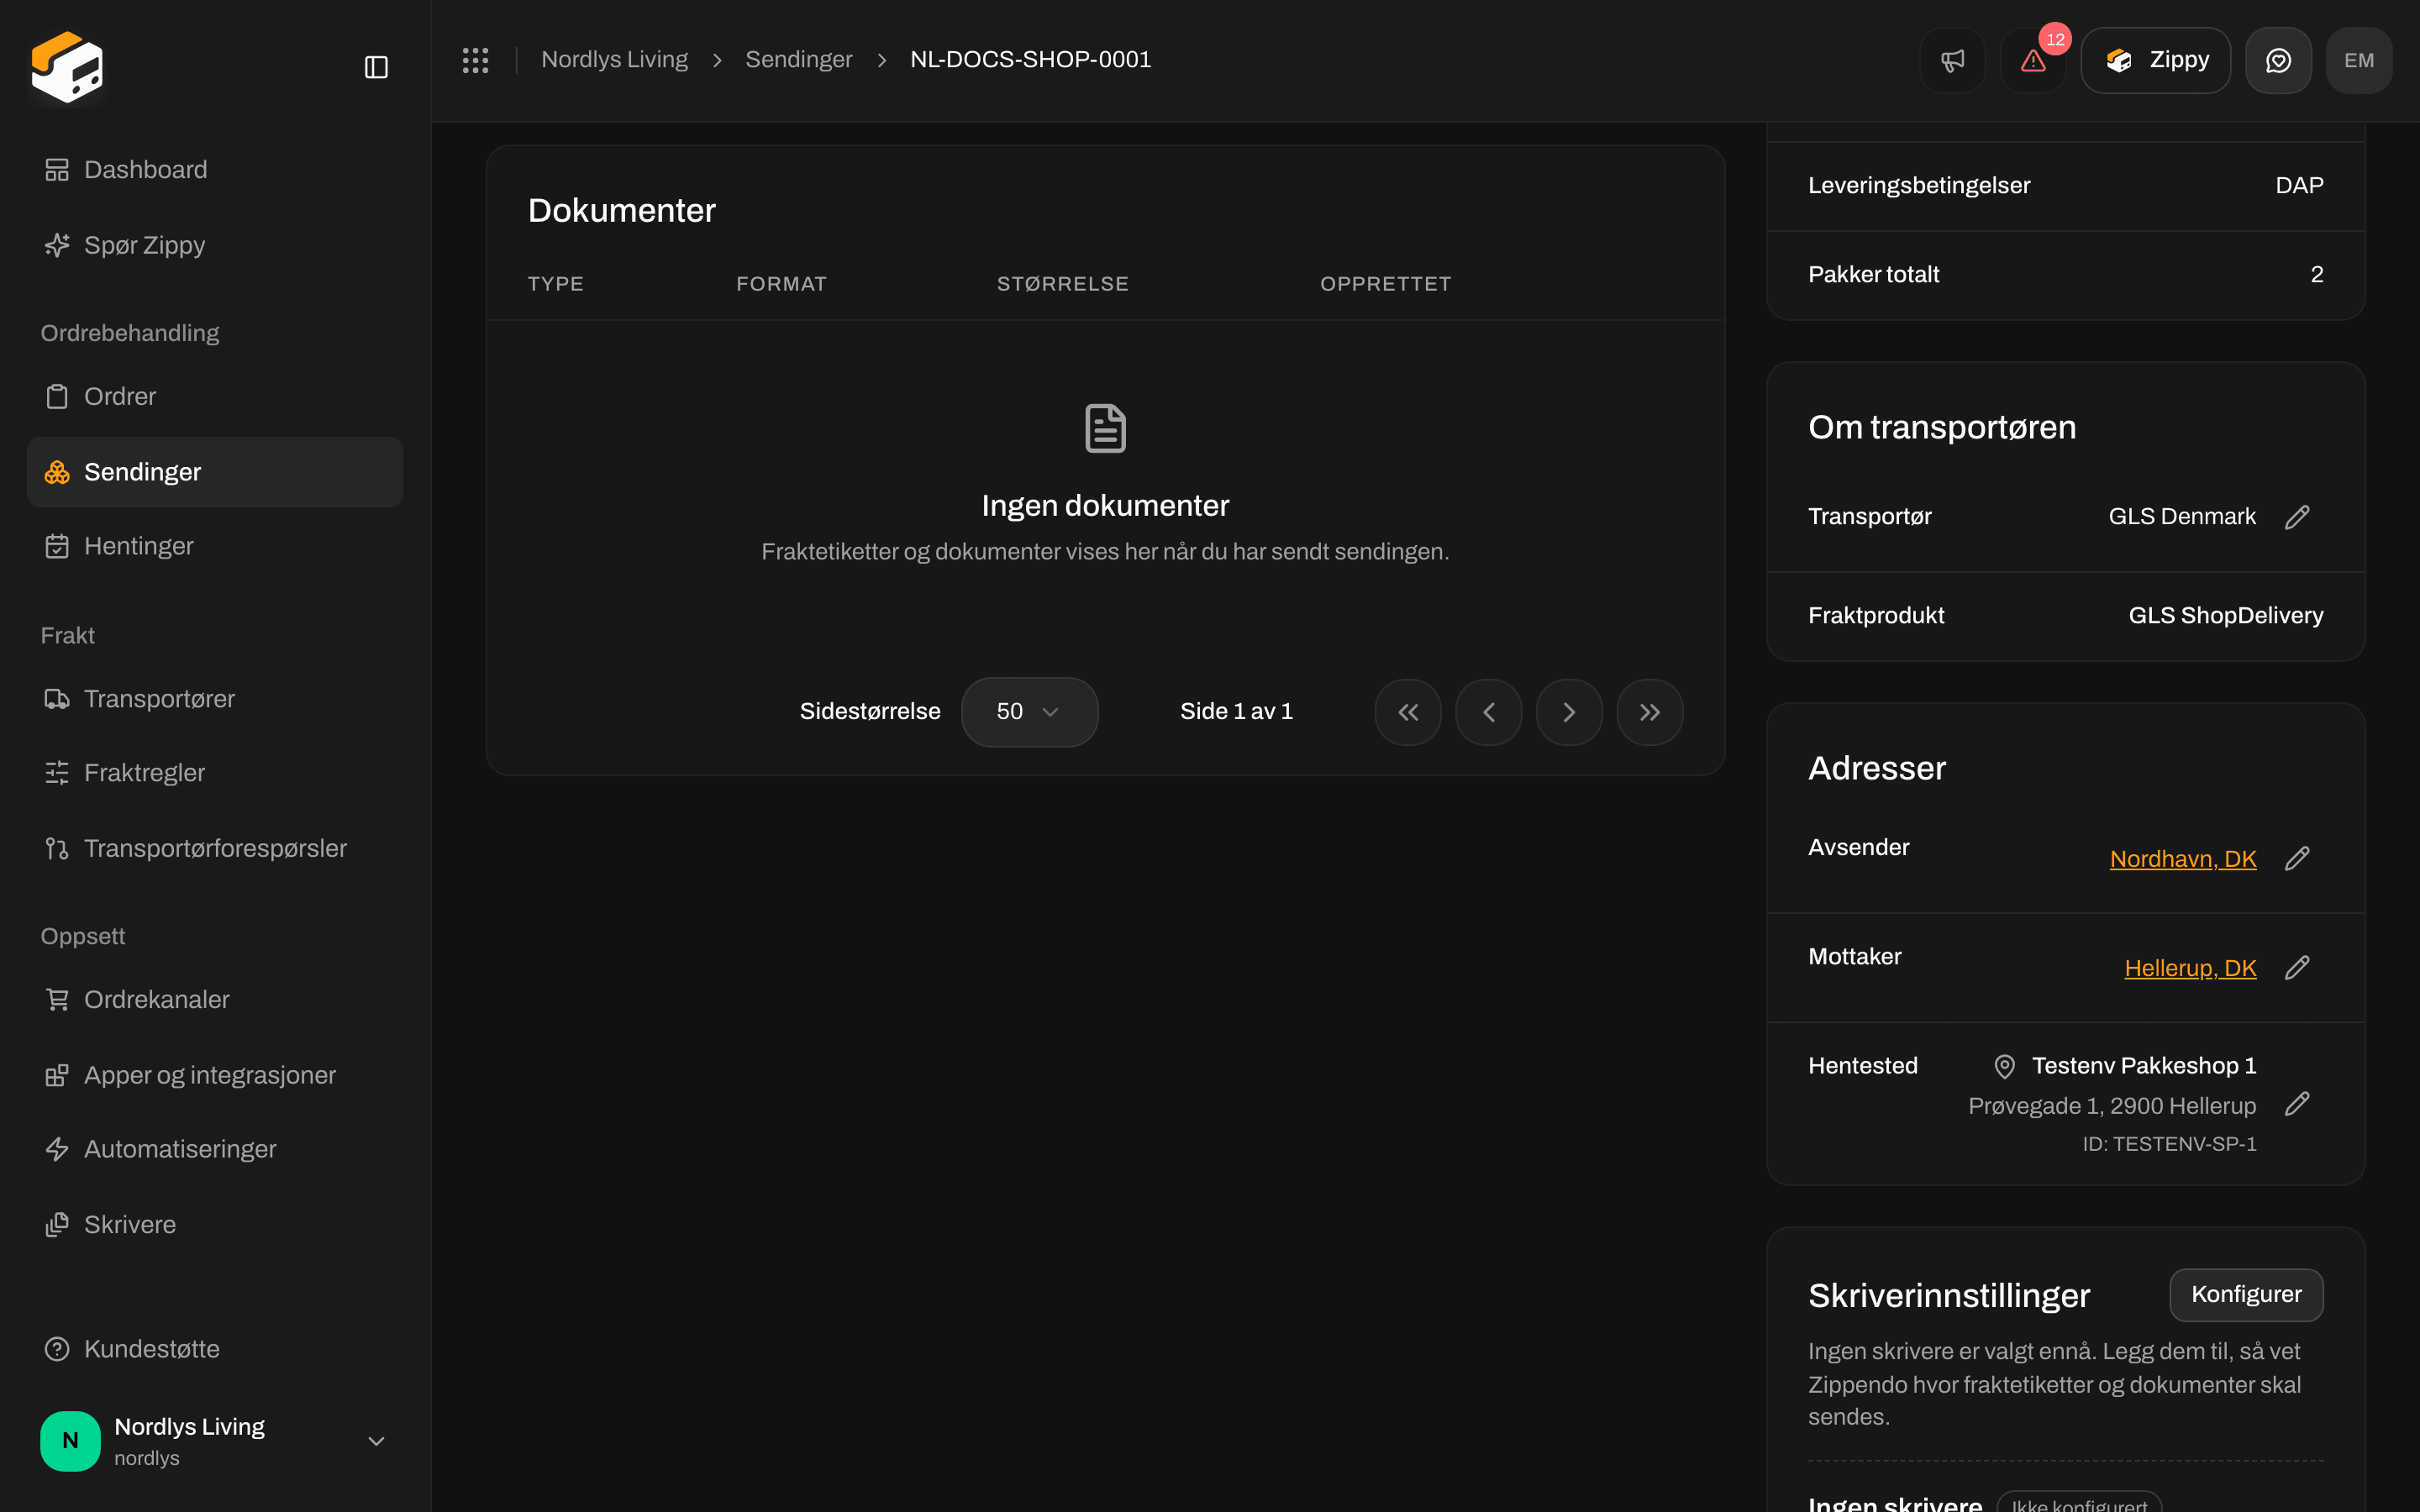Open the Hellerup, DK recipient link
Viewport: 2420px width, 1512px height.
pos(2190,968)
